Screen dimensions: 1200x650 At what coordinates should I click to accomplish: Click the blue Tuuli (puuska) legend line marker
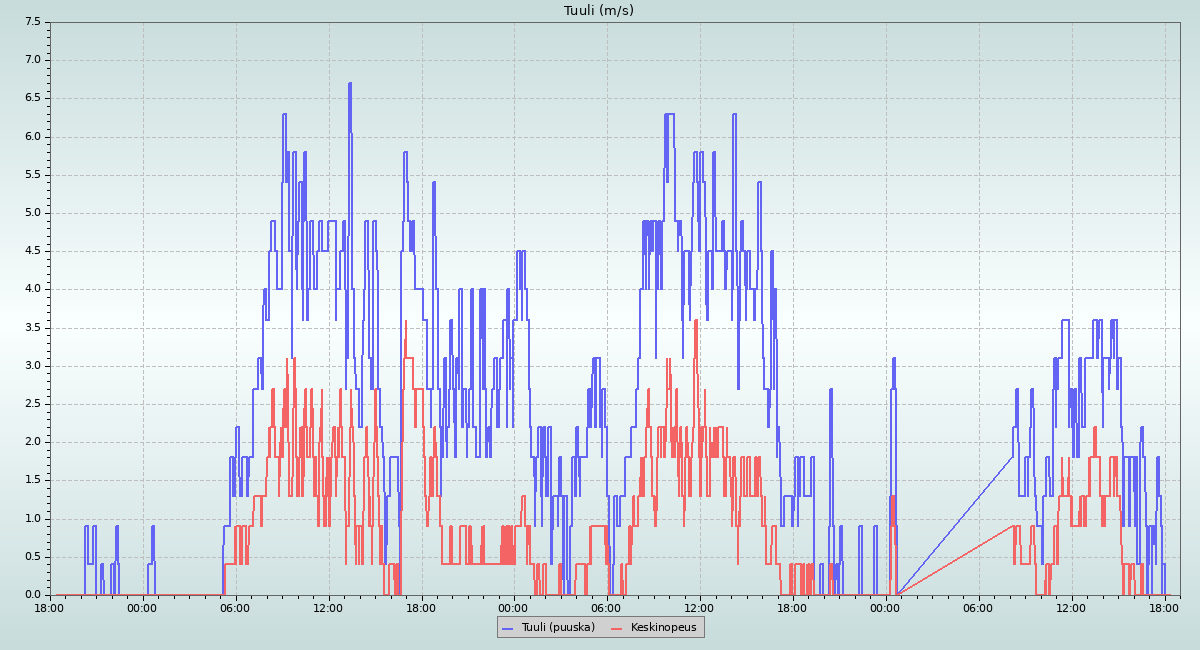[507, 628]
